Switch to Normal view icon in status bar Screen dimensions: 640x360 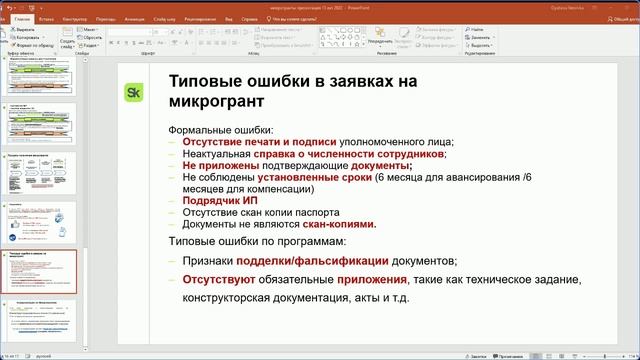tap(536, 356)
